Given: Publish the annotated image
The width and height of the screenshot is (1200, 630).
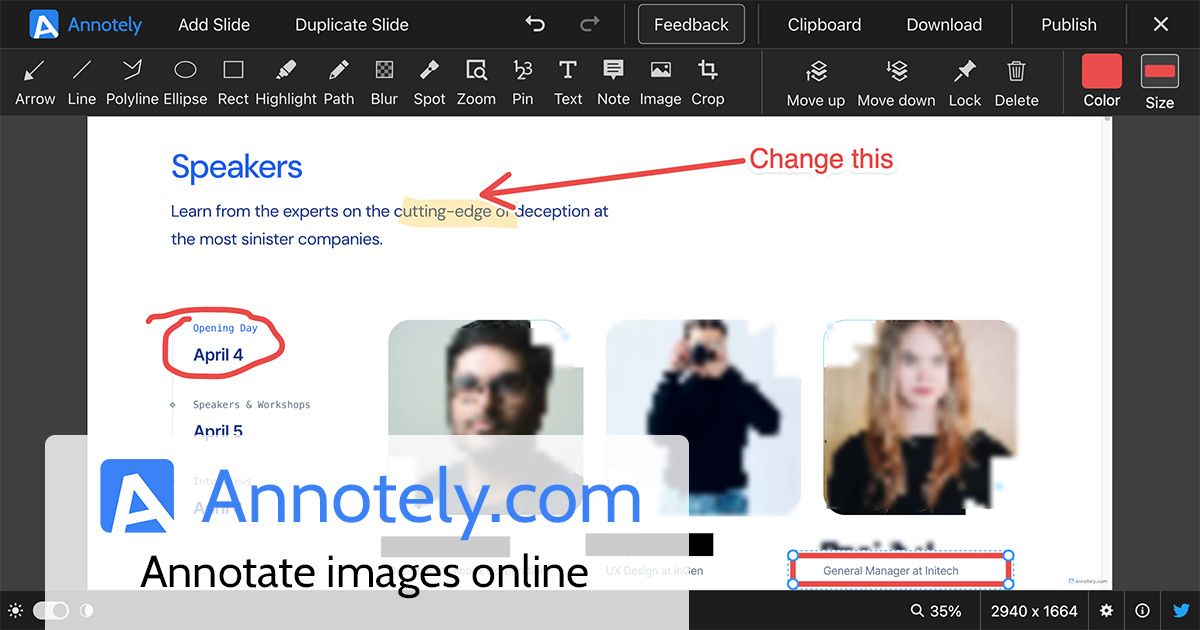Looking at the screenshot, I should click(x=1068, y=24).
